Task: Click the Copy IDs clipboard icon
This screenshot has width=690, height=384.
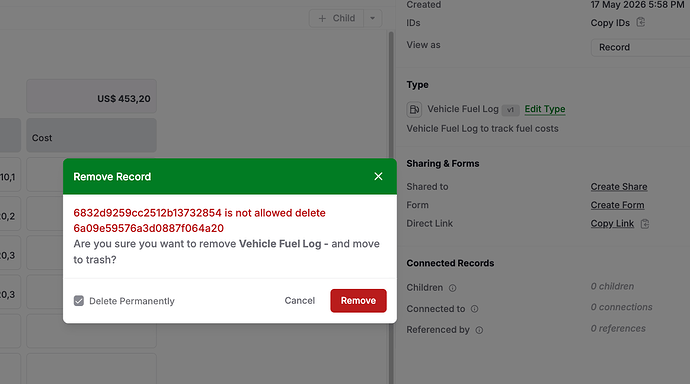Action: click(x=641, y=22)
